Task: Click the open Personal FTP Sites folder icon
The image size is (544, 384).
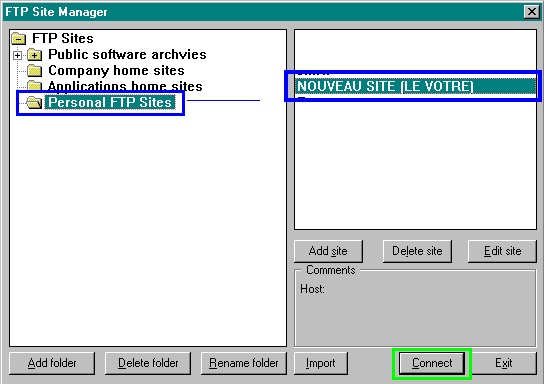Action: pyautogui.click(x=34, y=102)
